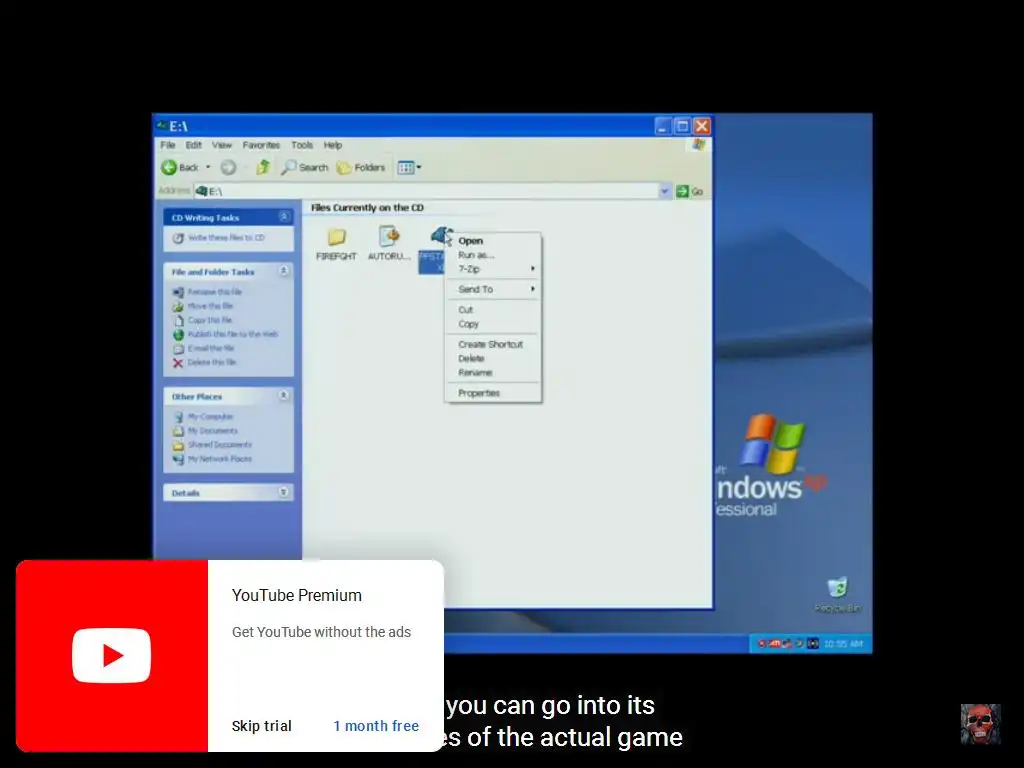Open the Back history dropdown arrow
Viewport: 1024px width, 768px height.
208,168
